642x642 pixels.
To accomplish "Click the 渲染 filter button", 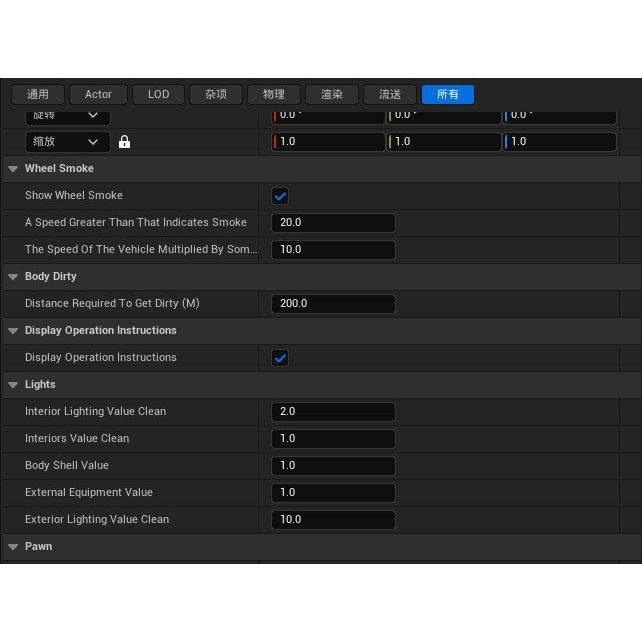I will (332, 94).
